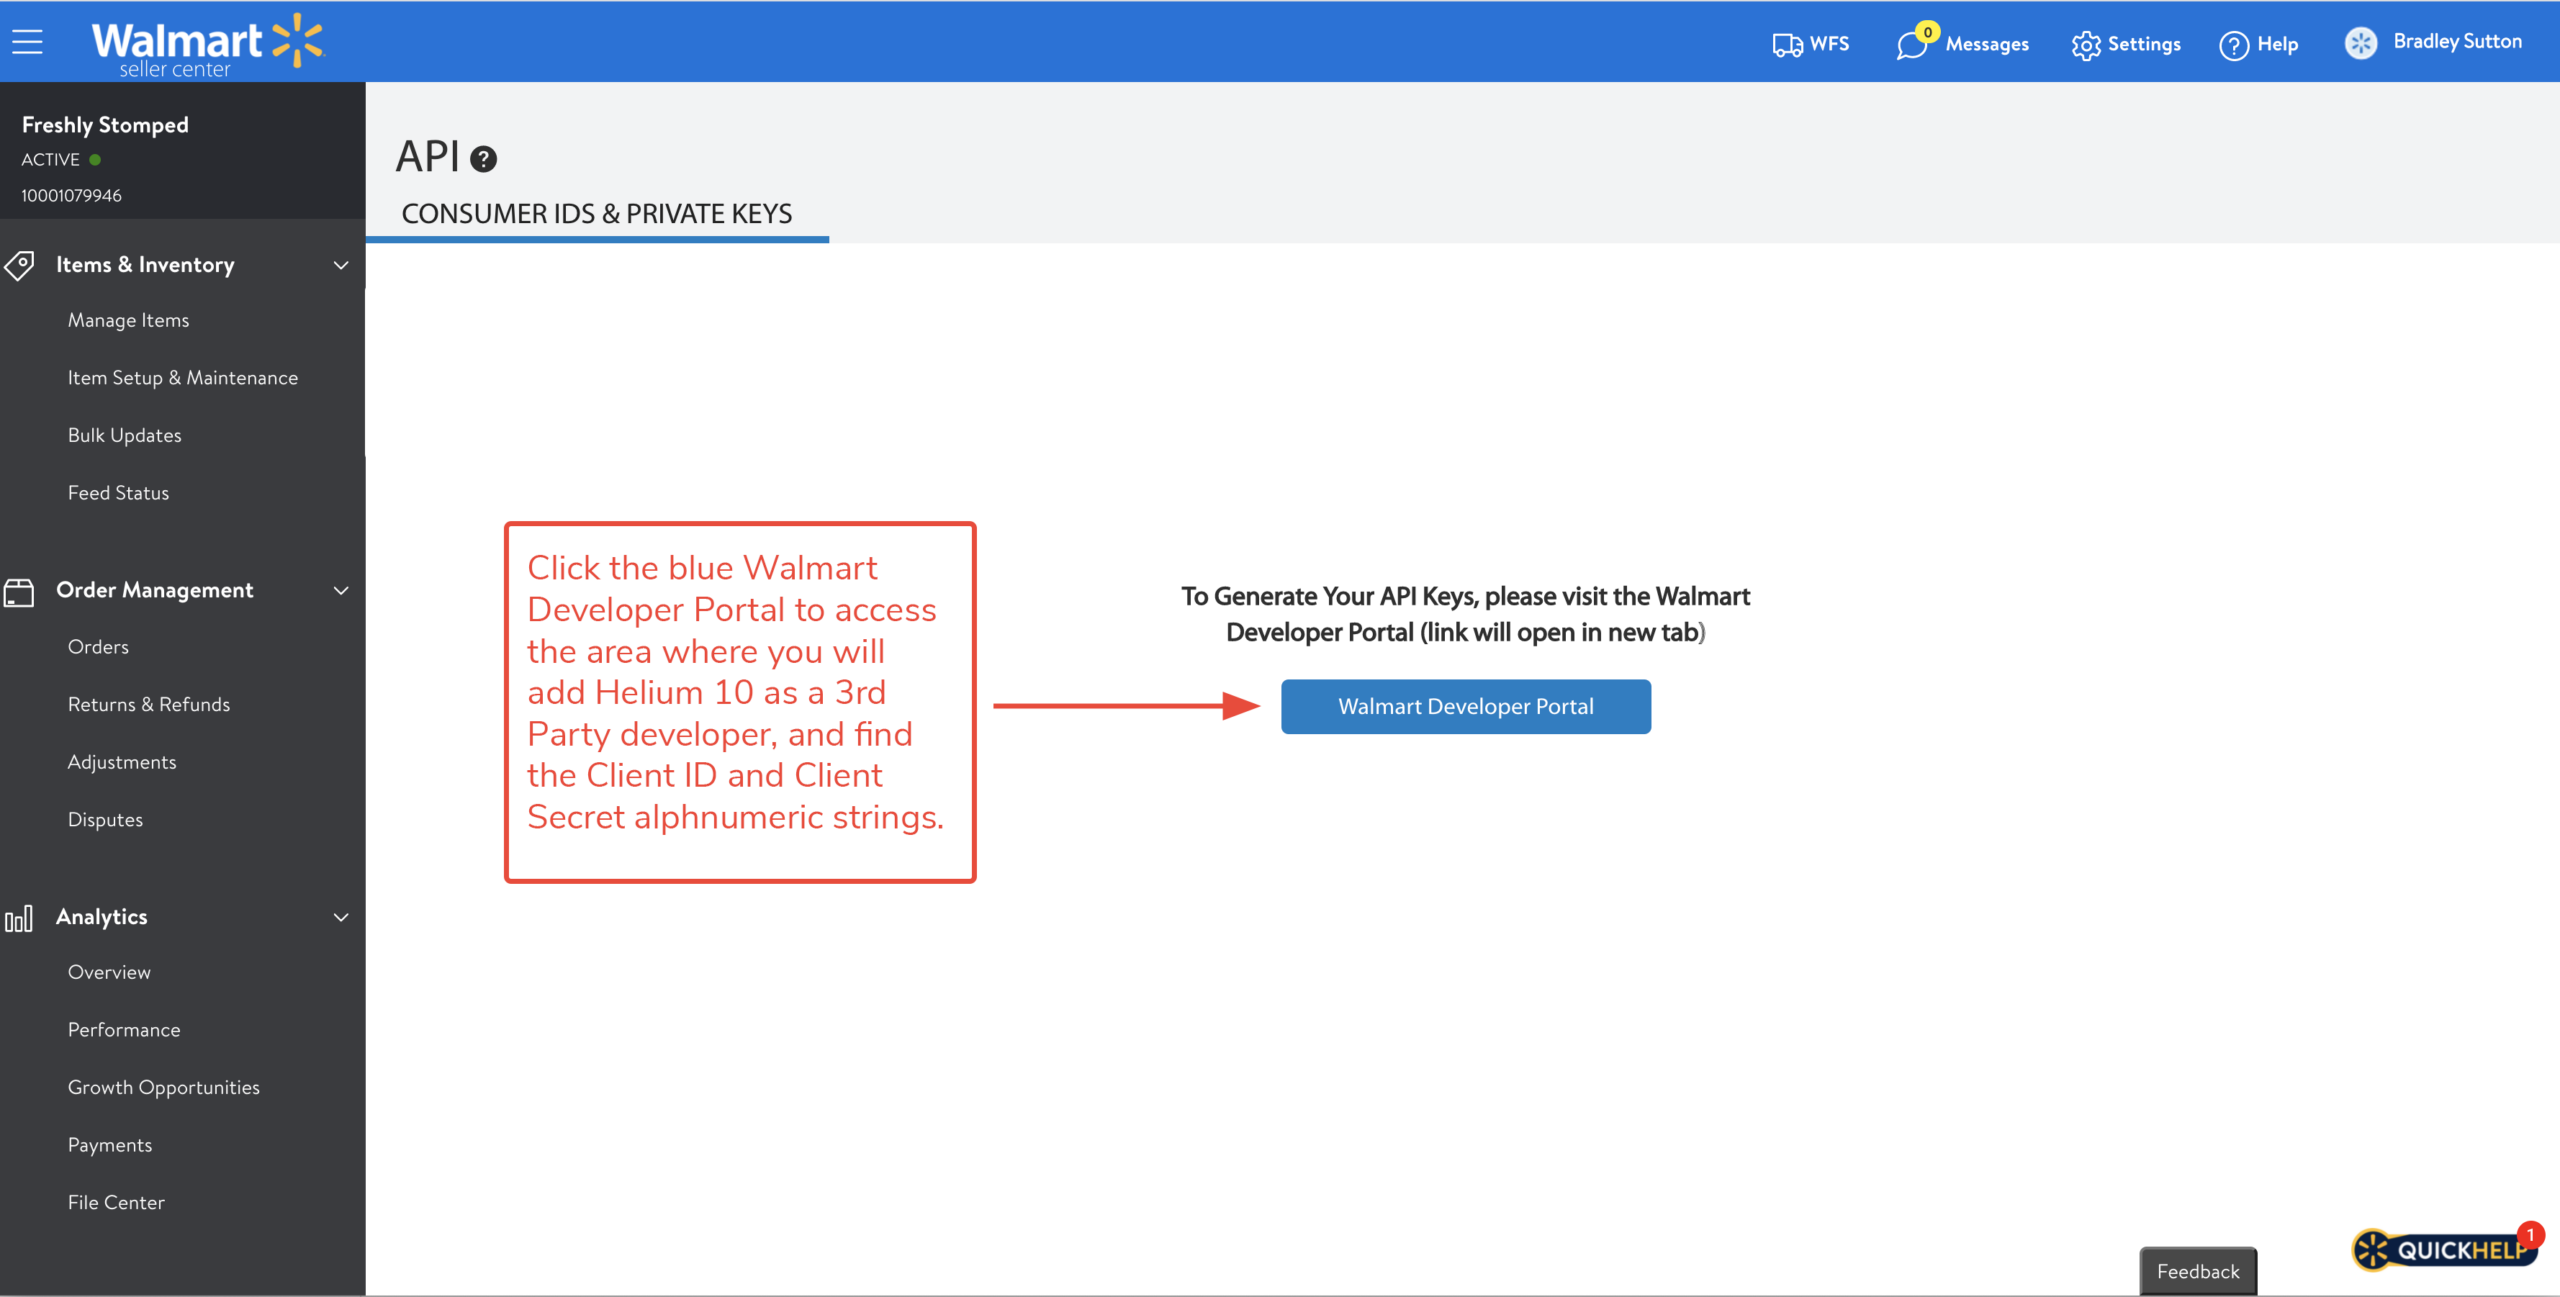Click the API help tooltip icon
The width and height of the screenshot is (2560, 1297).
[484, 159]
